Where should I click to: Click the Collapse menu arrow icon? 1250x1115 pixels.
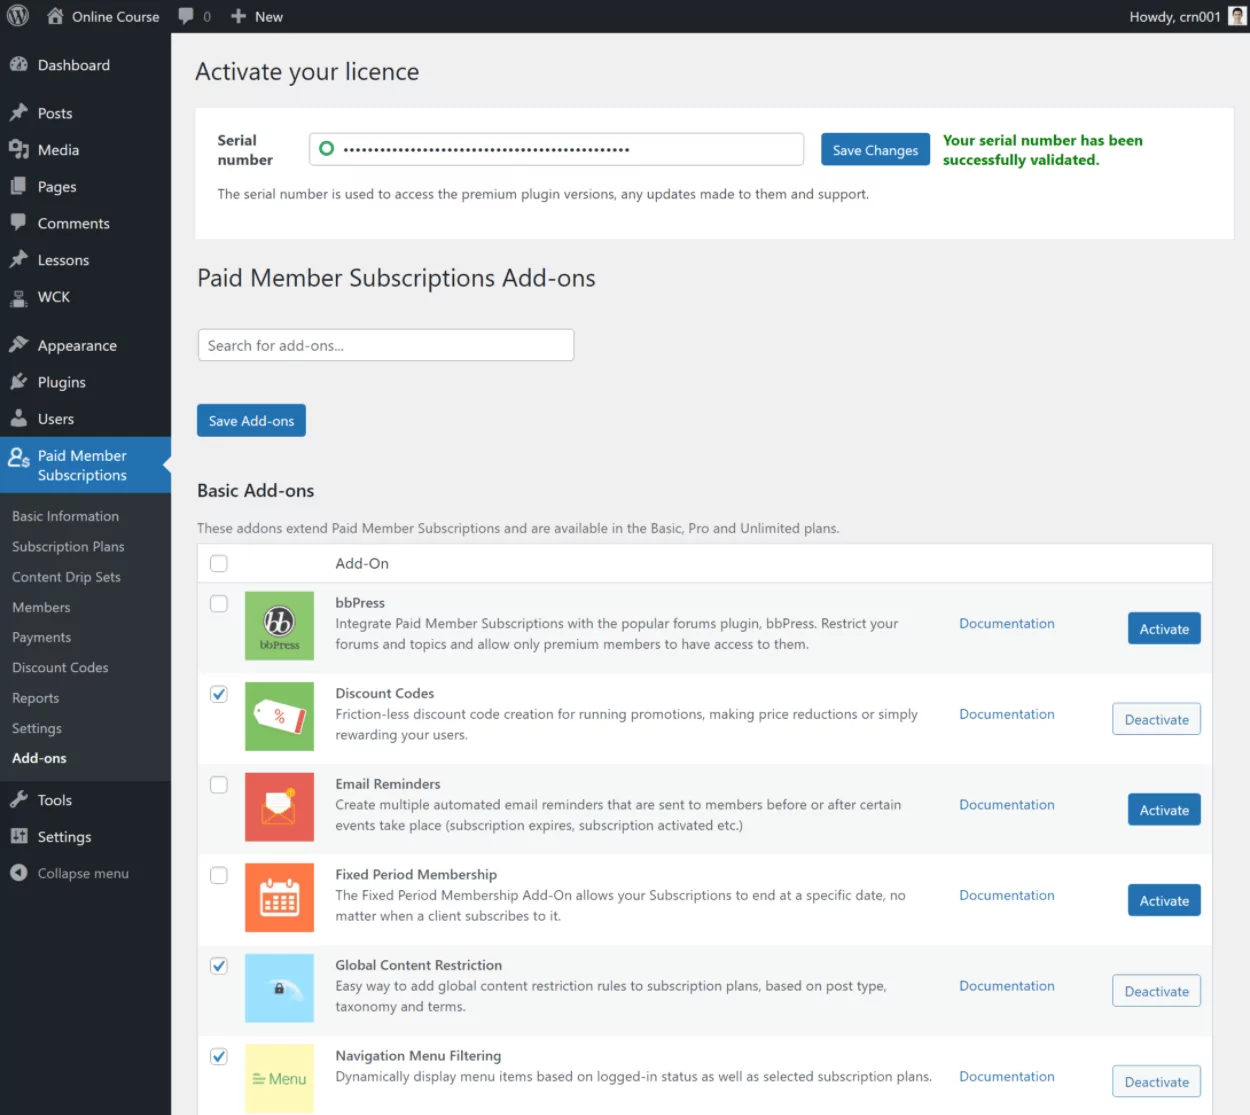coord(18,872)
